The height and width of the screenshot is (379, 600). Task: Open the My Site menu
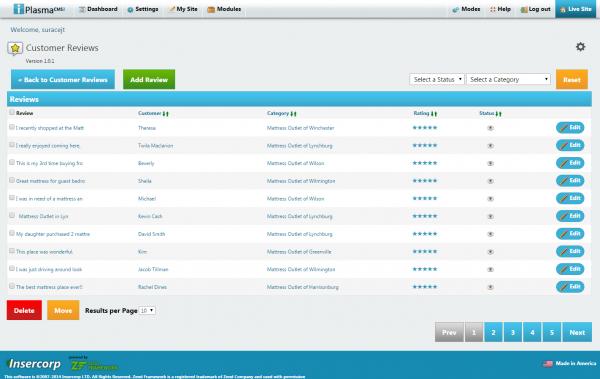point(183,9)
